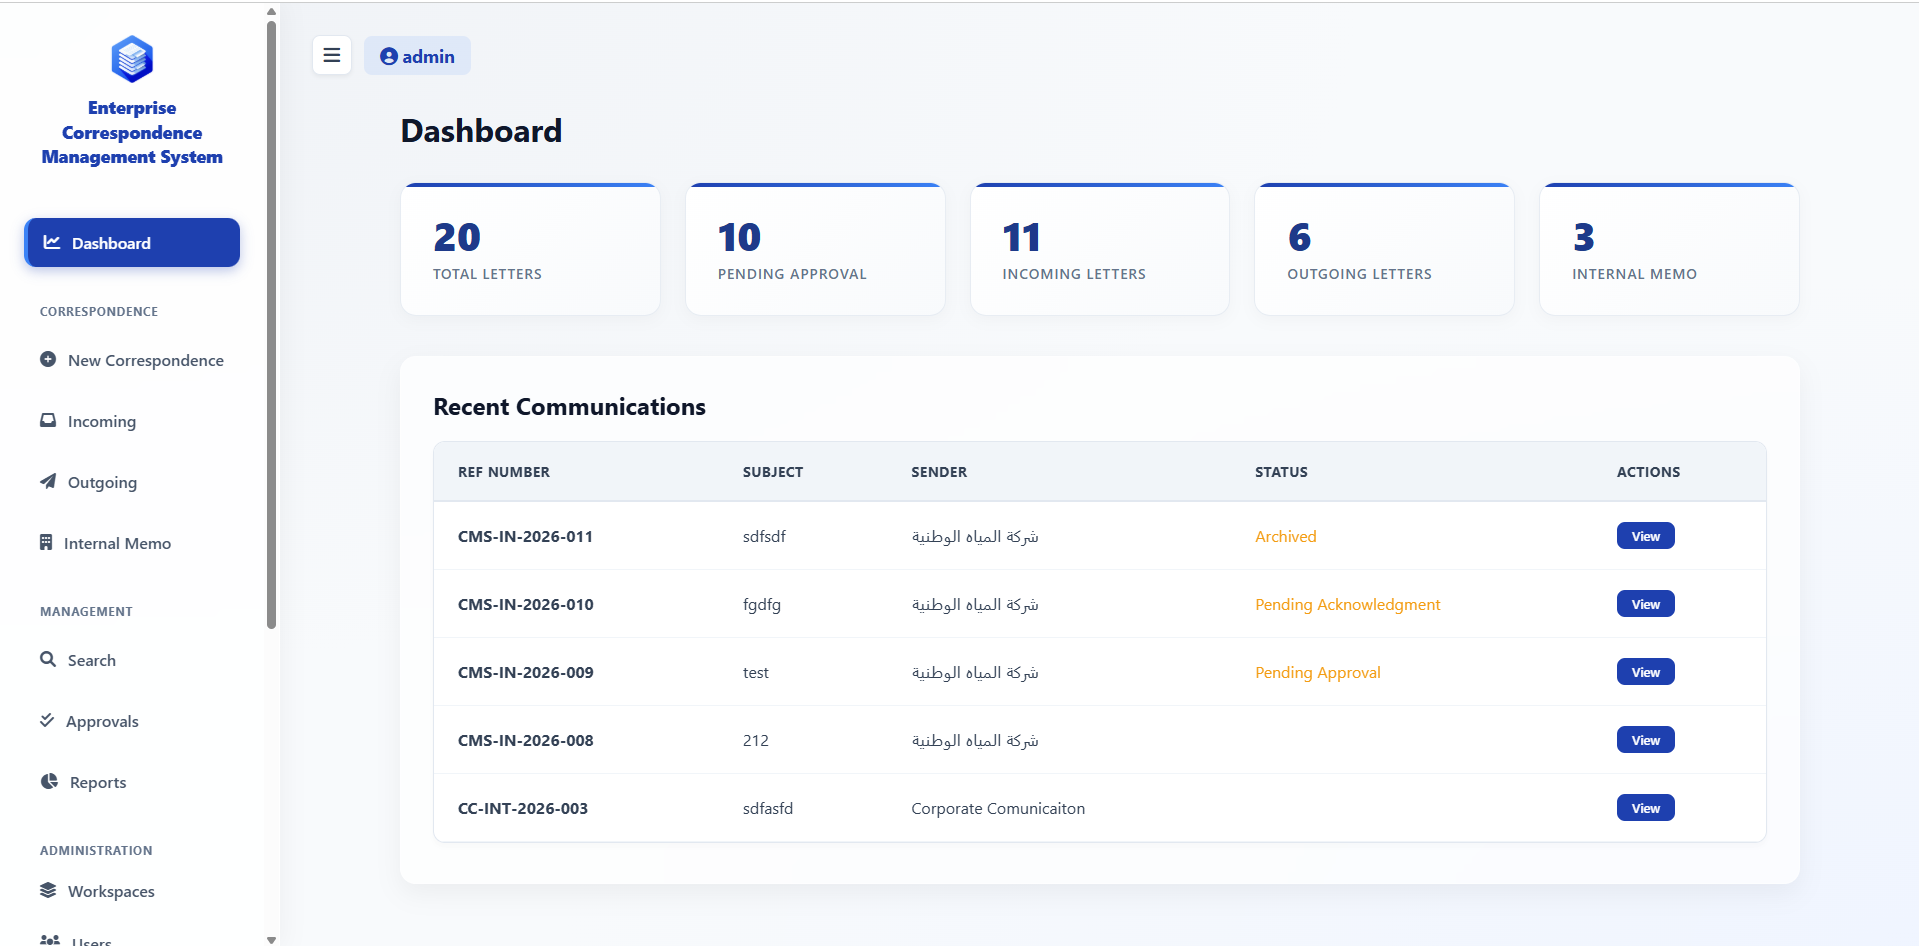The height and width of the screenshot is (946, 1919).
Task: Click the Total Letters stat card
Action: point(529,248)
